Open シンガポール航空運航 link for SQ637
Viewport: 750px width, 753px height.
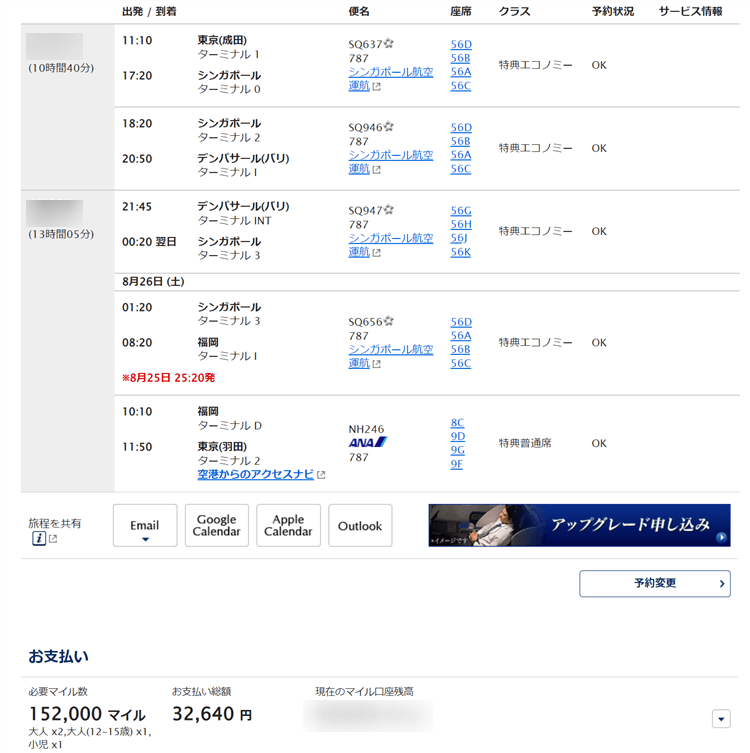point(390,72)
